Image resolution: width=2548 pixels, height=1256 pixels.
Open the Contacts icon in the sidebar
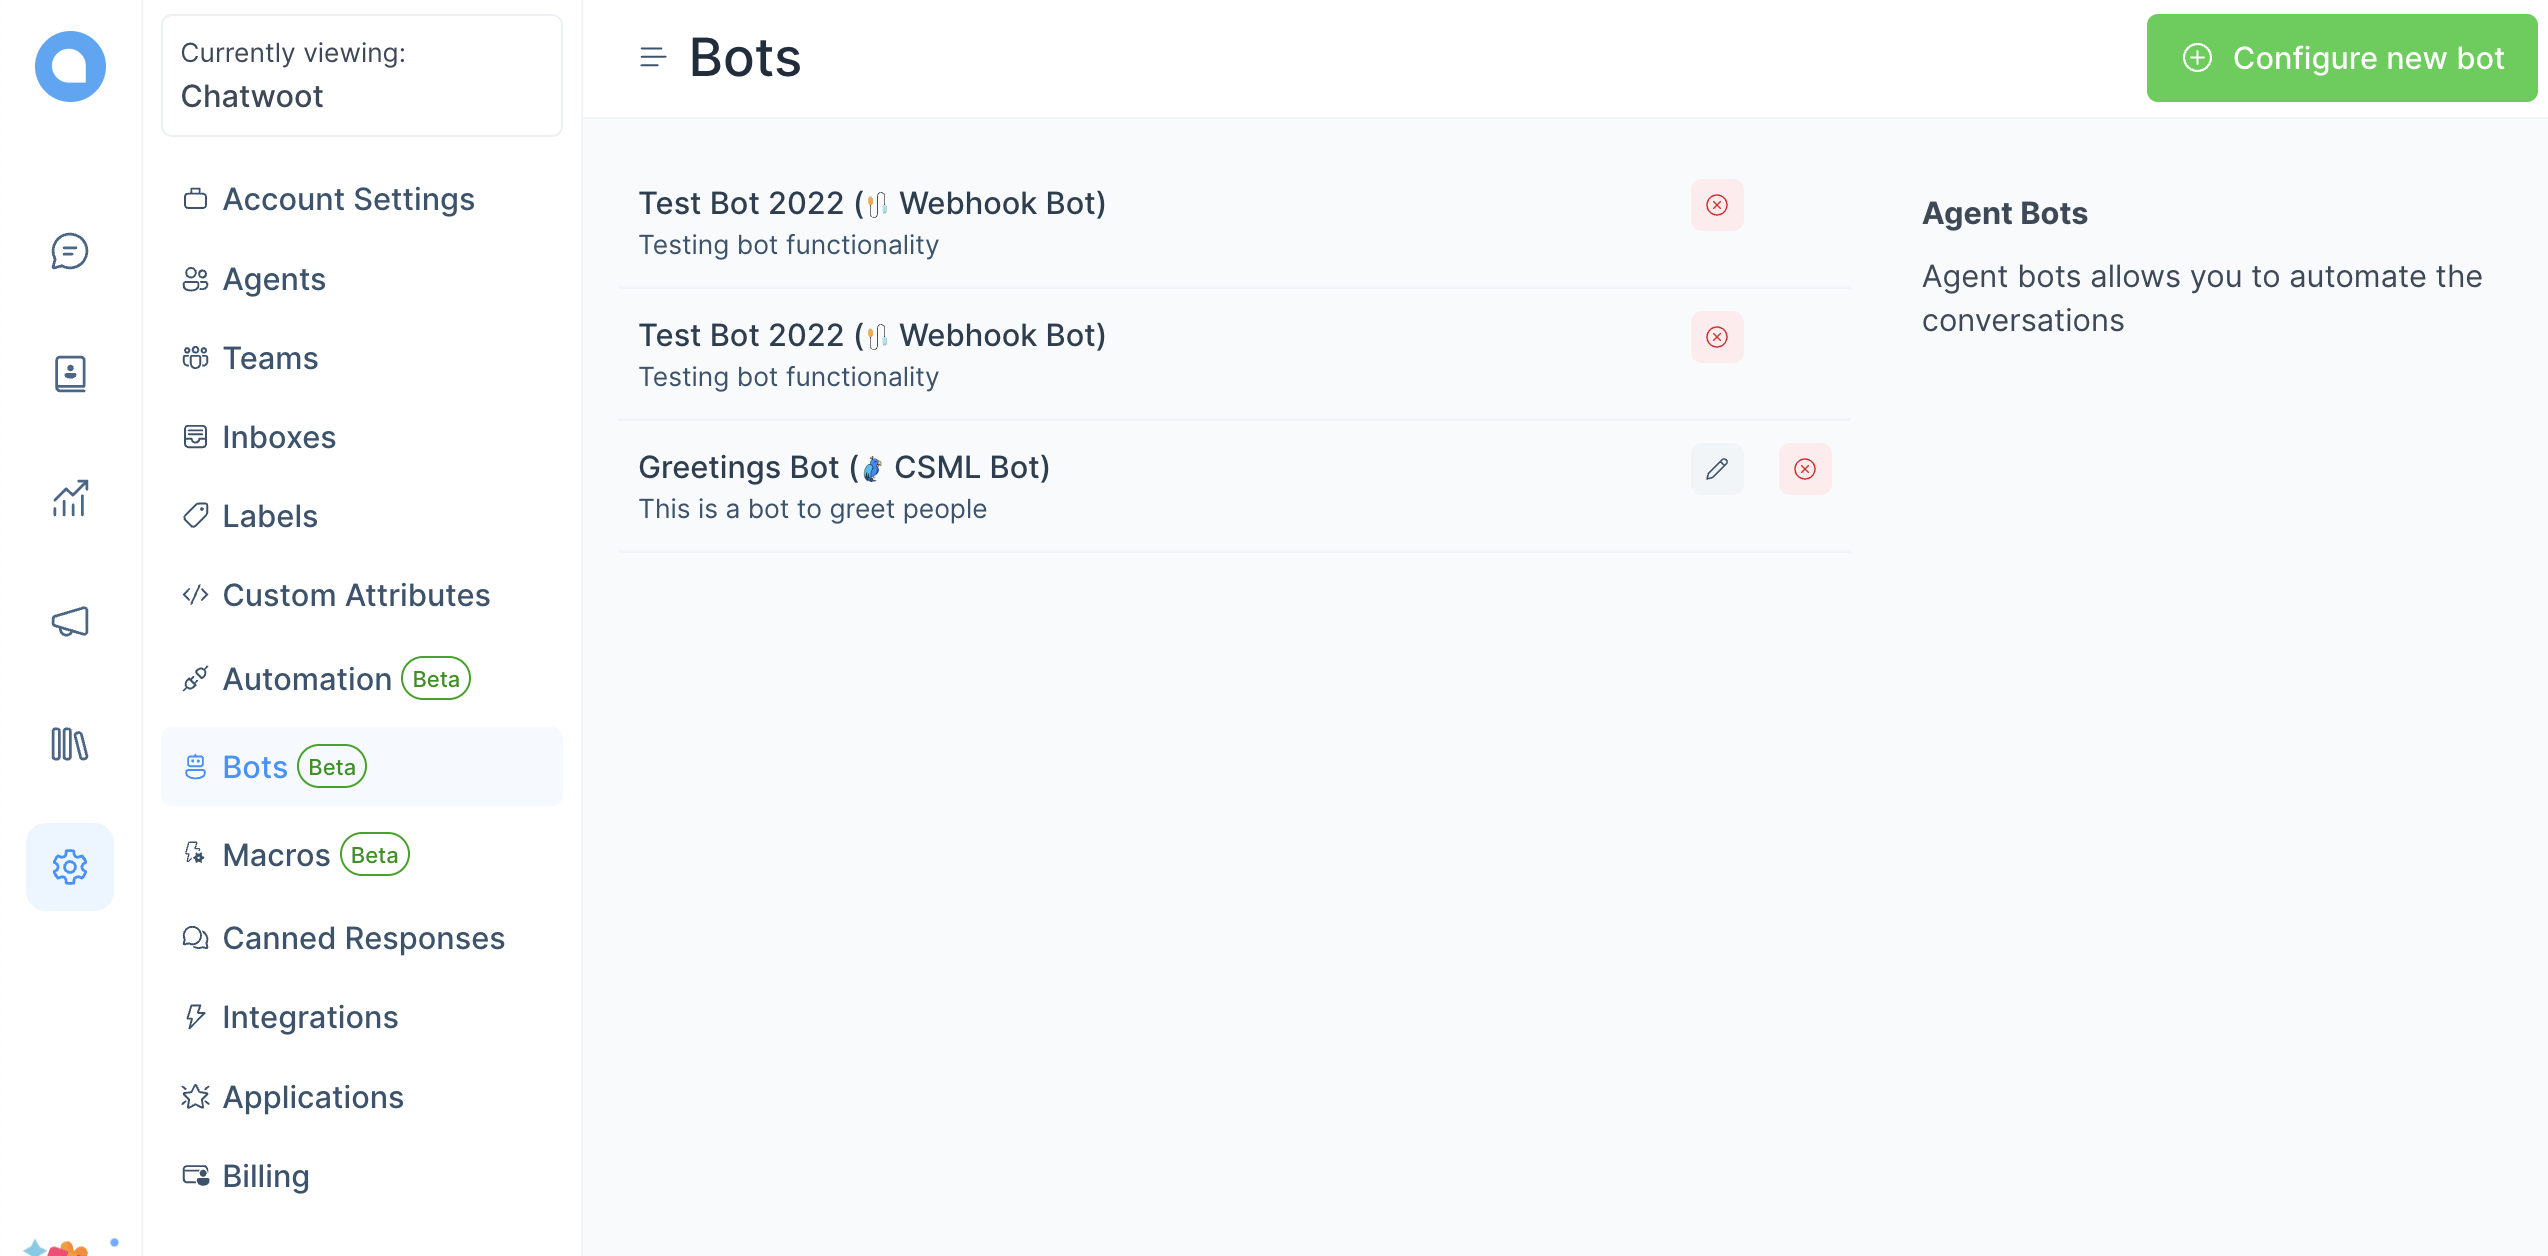(69, 373)
